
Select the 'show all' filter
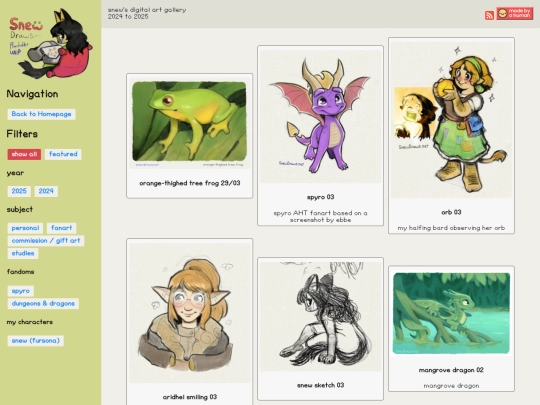pyautogui.click(x=24, y=154)
